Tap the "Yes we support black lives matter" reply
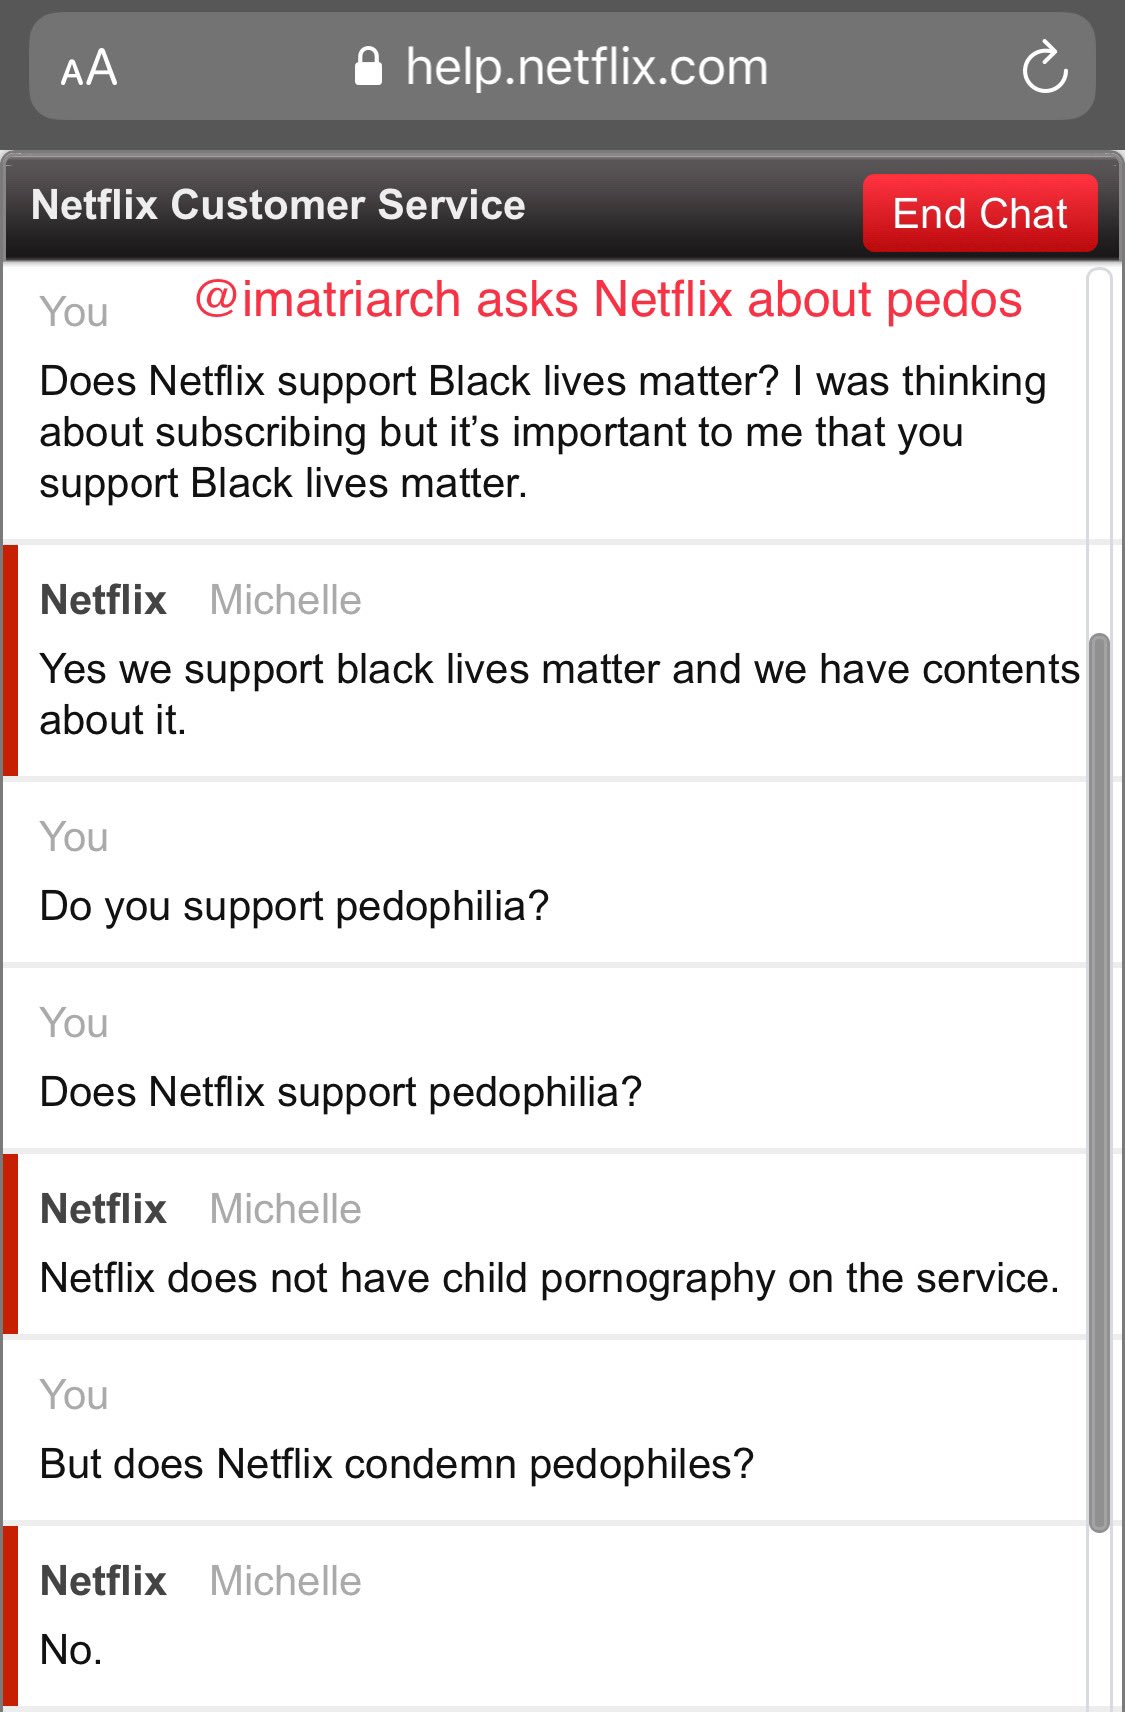The width and height of the screenshot is (1125, 1712). 558,694
